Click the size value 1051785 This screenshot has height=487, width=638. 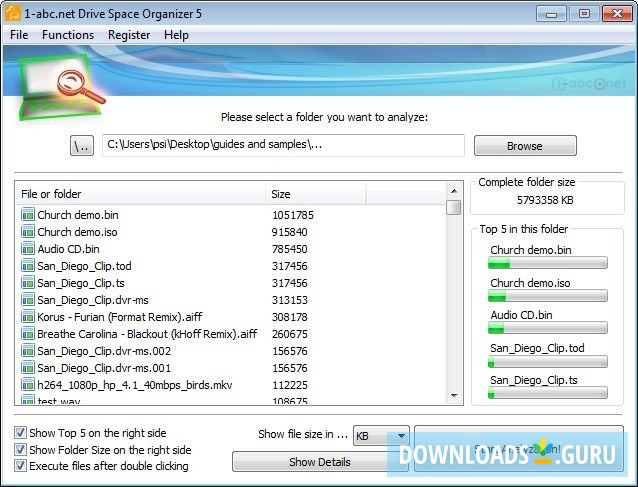pos(293,215)
